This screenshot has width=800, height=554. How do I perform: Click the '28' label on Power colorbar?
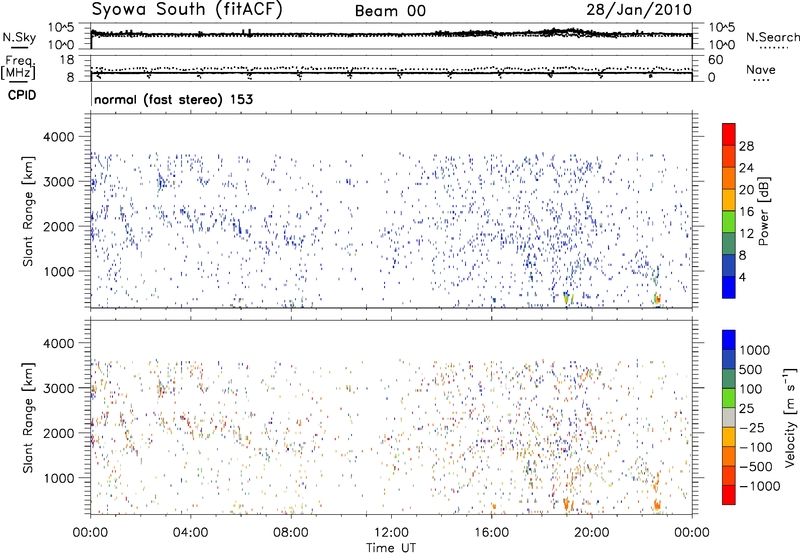click(x=746, y=146)
